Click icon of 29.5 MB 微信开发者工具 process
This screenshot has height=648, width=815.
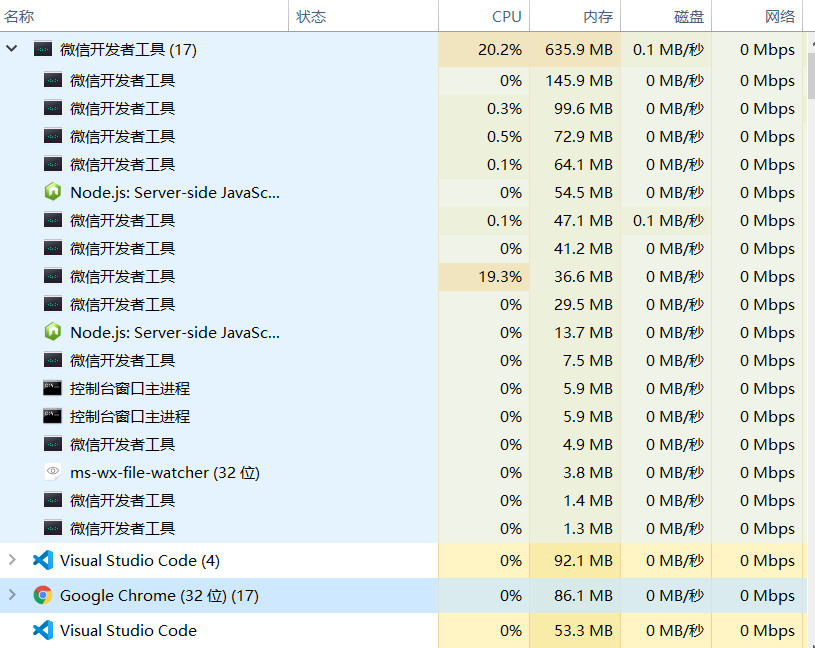pos(53,304)
